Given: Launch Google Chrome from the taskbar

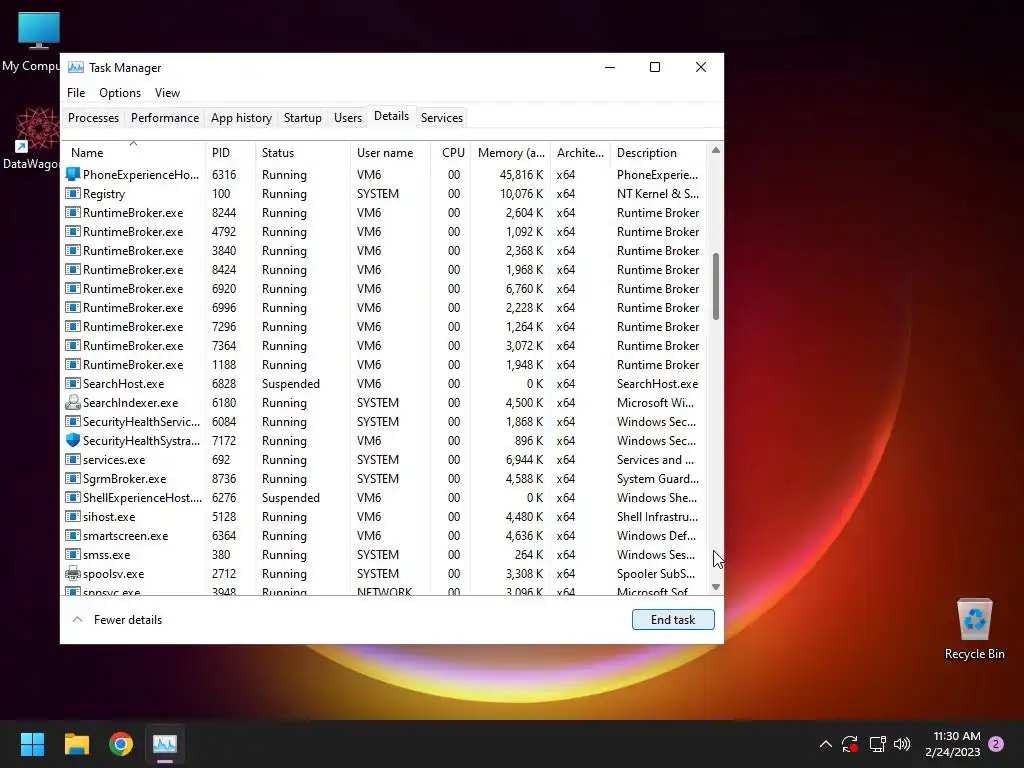Looking at the screenshot, I should (121, 744).
